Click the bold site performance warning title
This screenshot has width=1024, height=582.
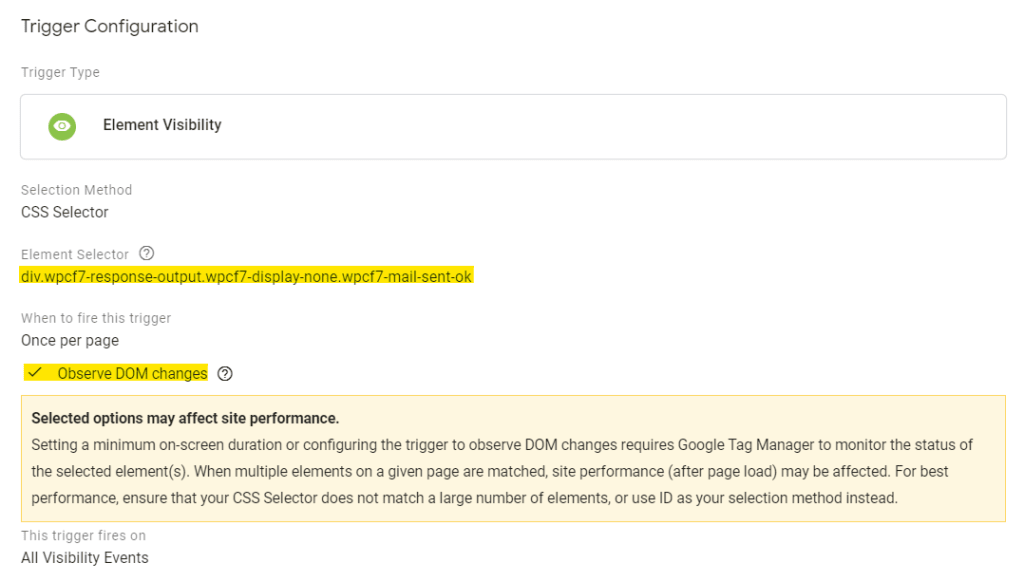click(x=185, y=418)
